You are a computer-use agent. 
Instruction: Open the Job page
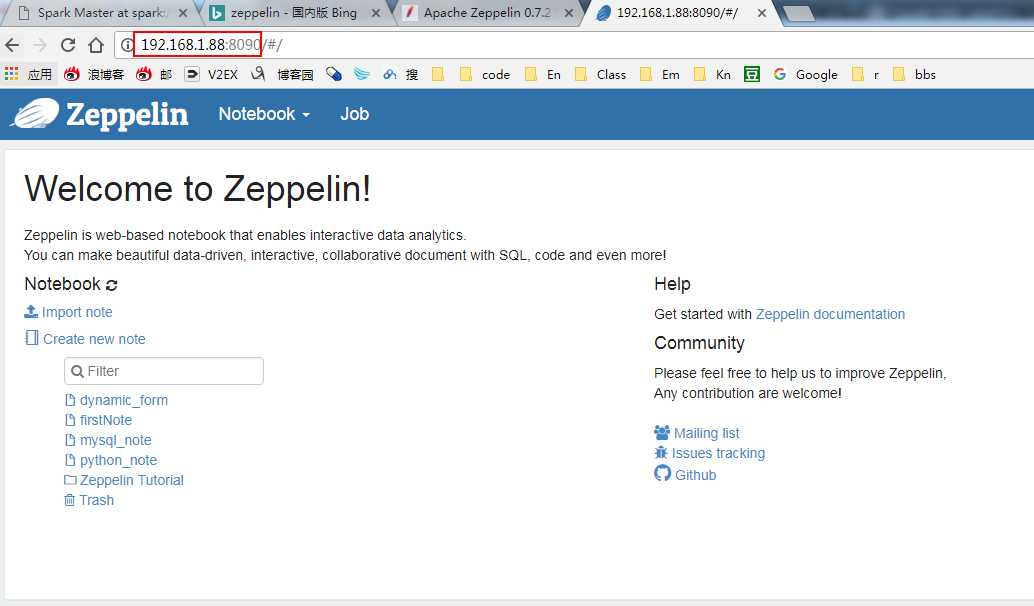tap(354, 114)
